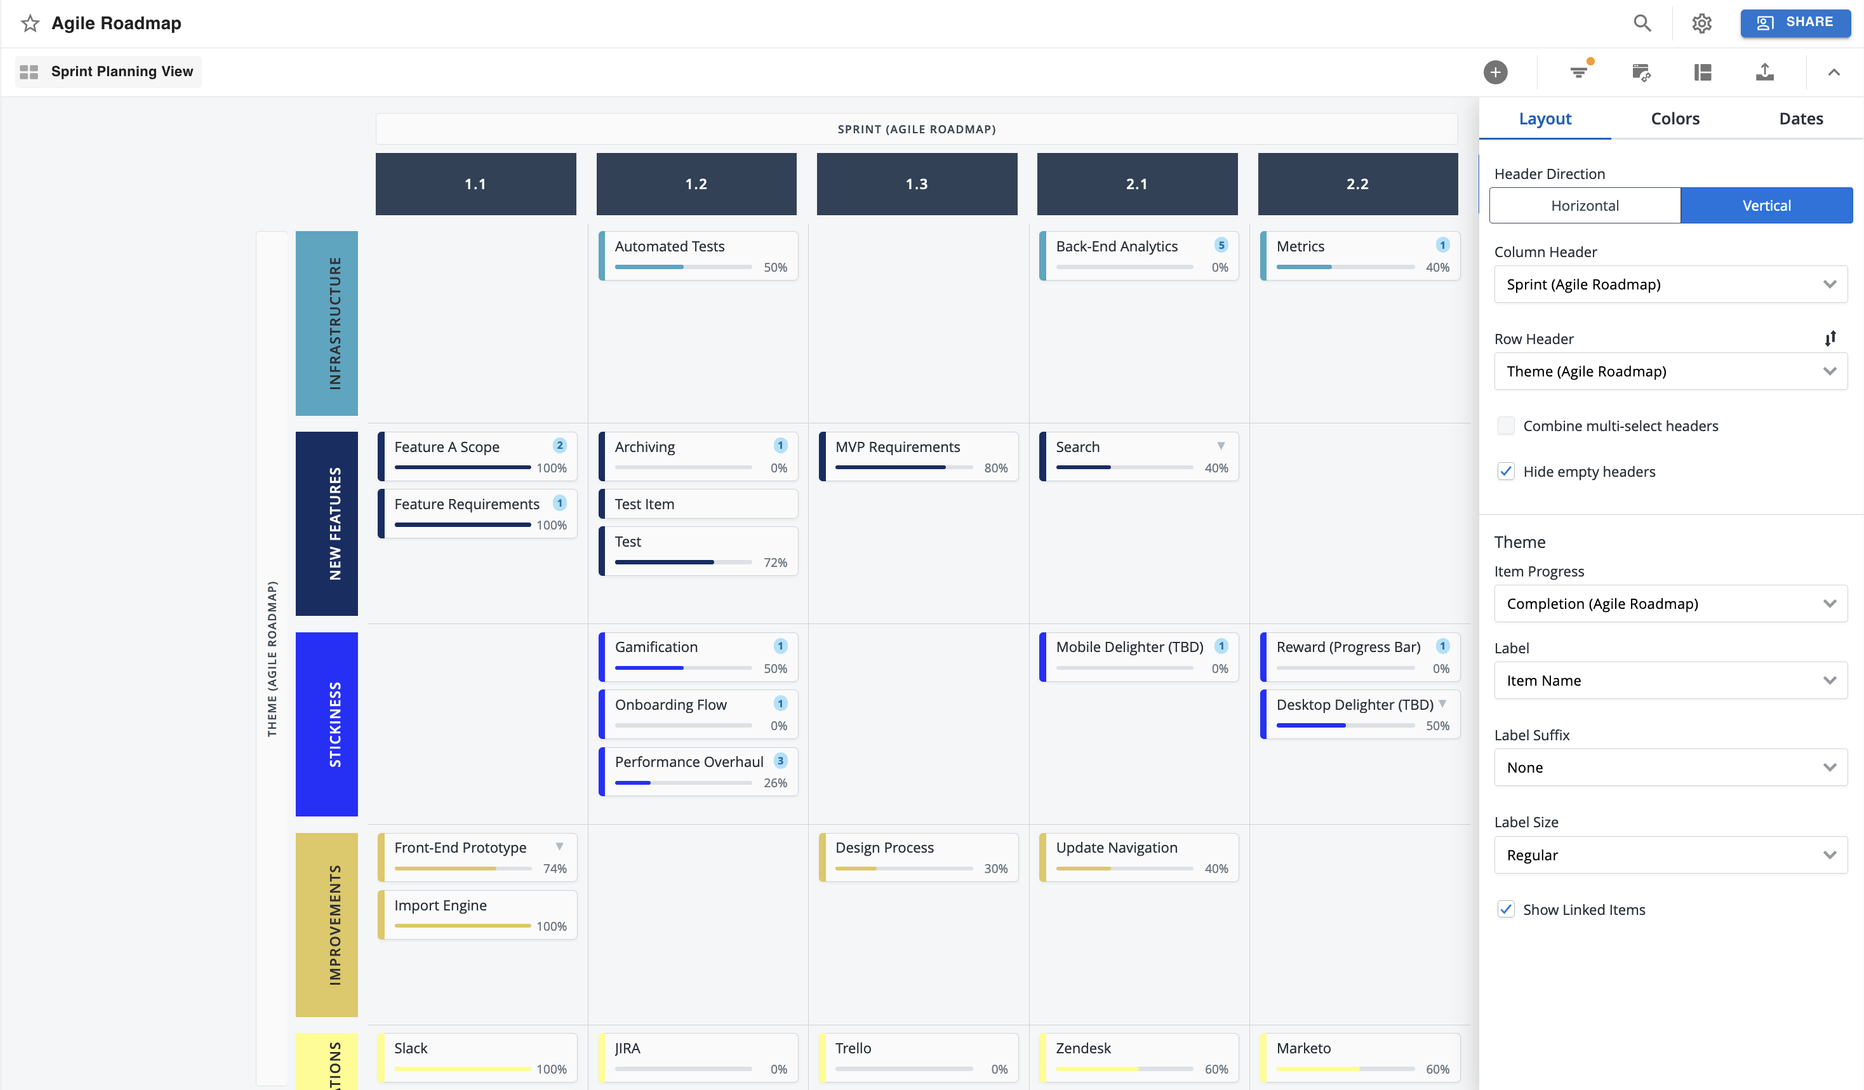Open the format/paint view icon
Image resolution: width=1864 pixels, height=1090 pixels.
point(1641,72)
